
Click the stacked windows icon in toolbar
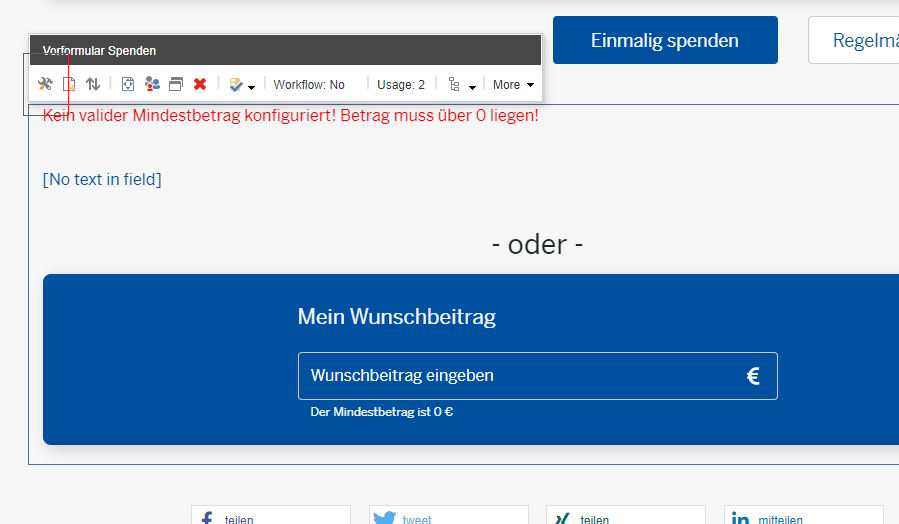176,85
